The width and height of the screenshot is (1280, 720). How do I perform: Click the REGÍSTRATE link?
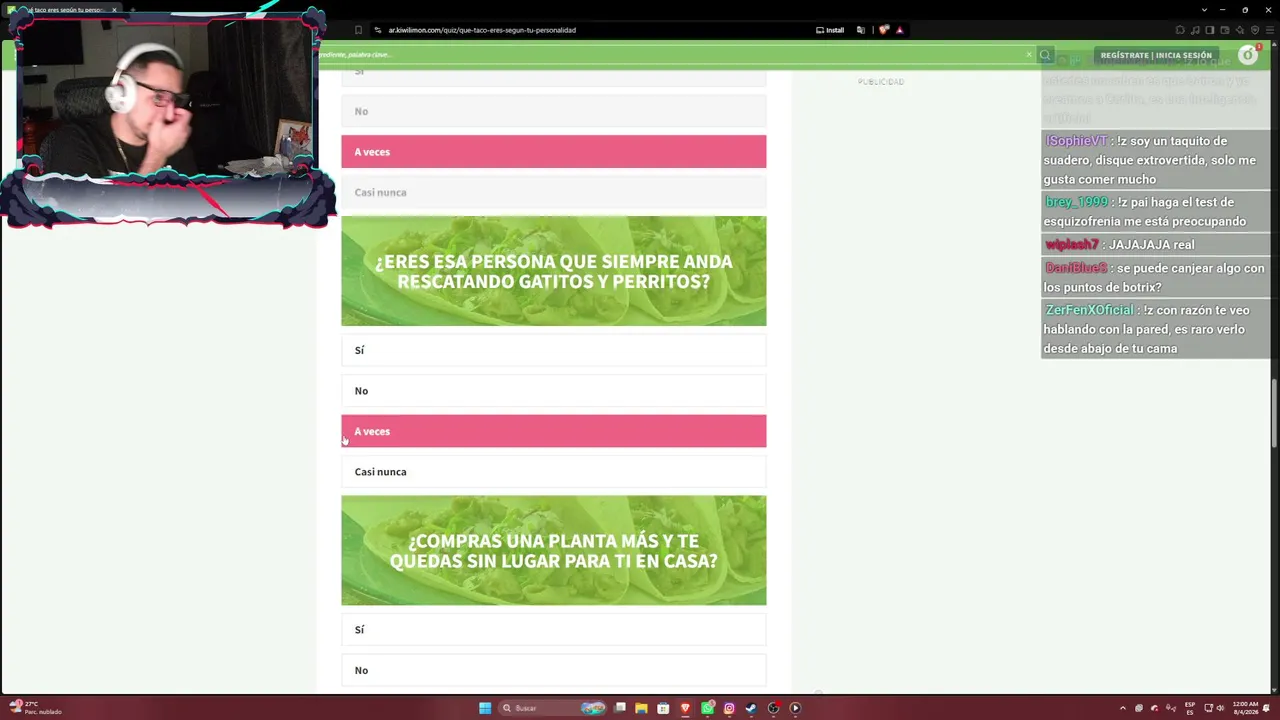tap(1125, 55)
